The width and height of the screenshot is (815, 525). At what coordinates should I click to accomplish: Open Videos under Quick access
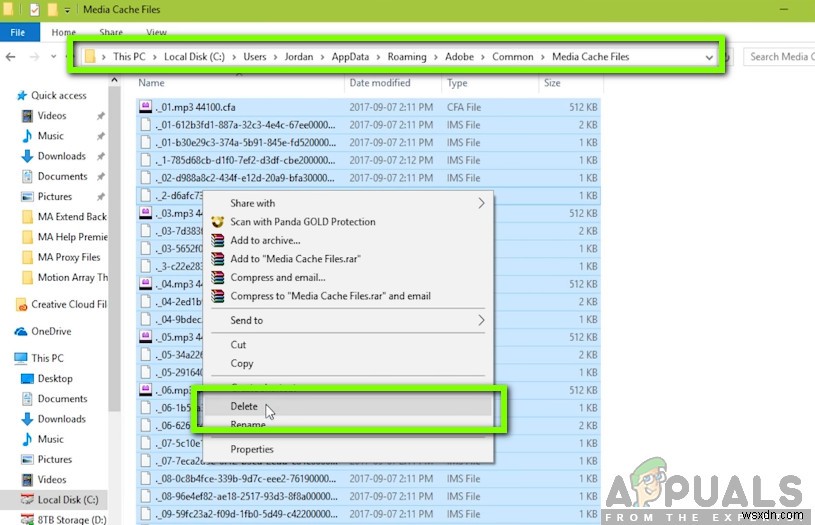pos(51,116)
